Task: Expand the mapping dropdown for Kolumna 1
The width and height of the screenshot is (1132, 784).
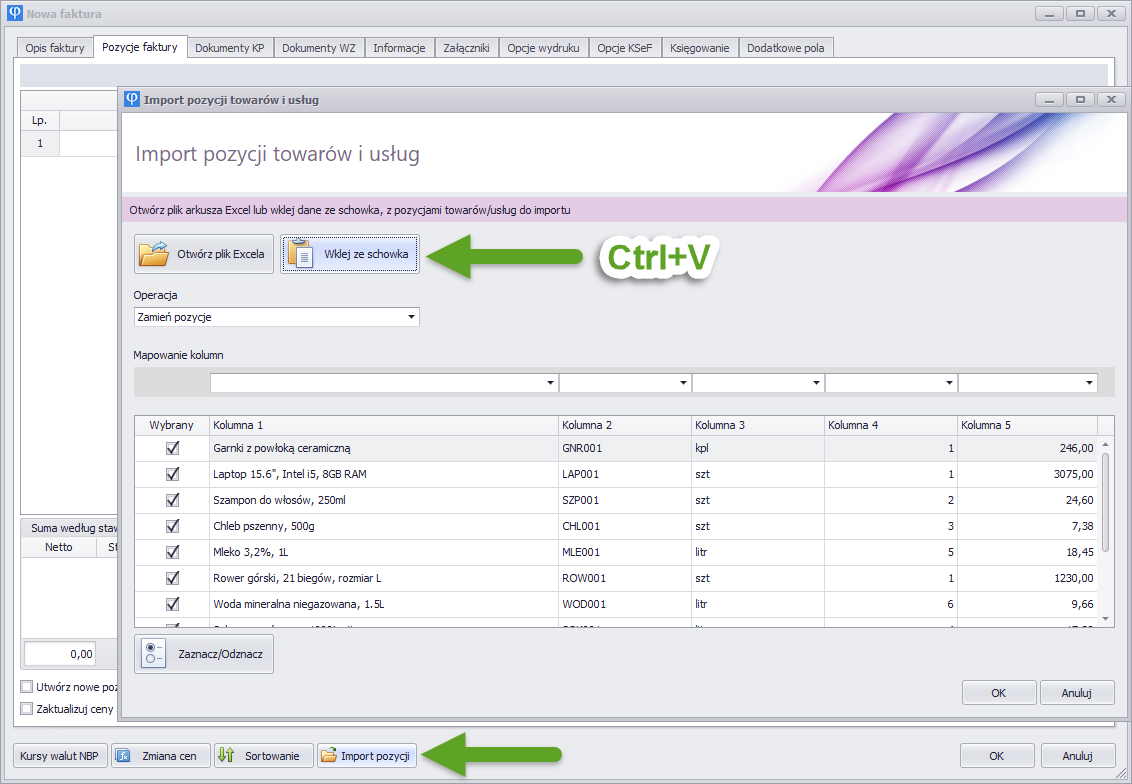Action: click(x=550, y=383)
